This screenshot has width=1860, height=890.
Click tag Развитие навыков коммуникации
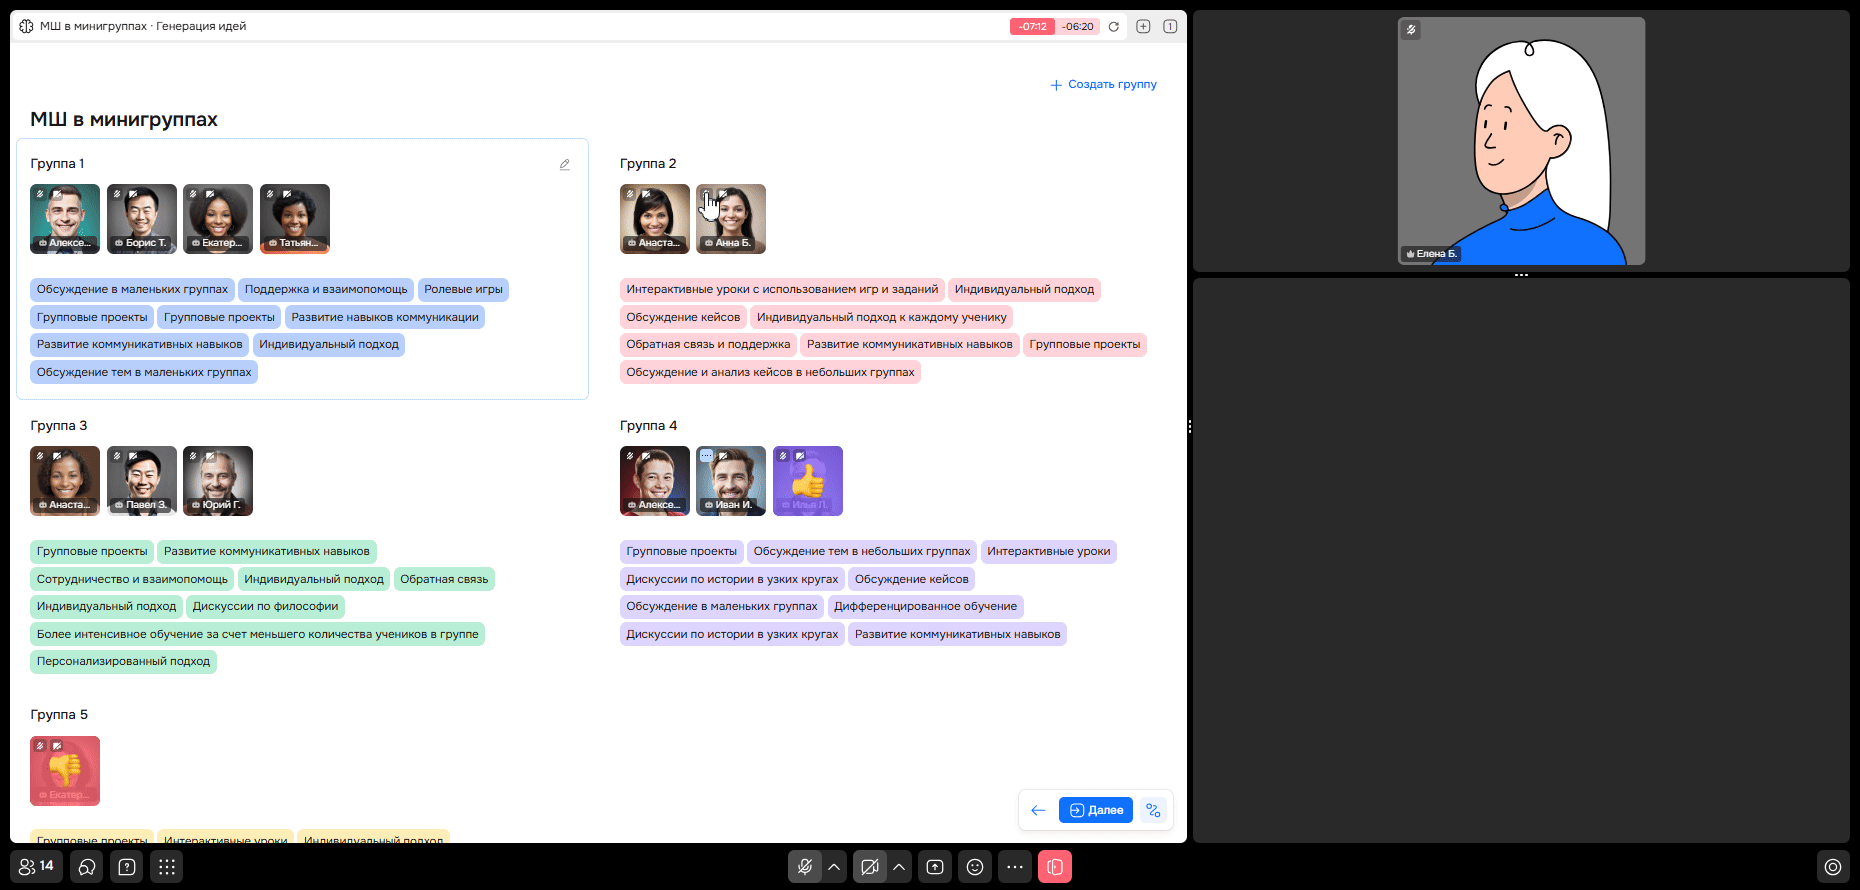pos(385,318)
